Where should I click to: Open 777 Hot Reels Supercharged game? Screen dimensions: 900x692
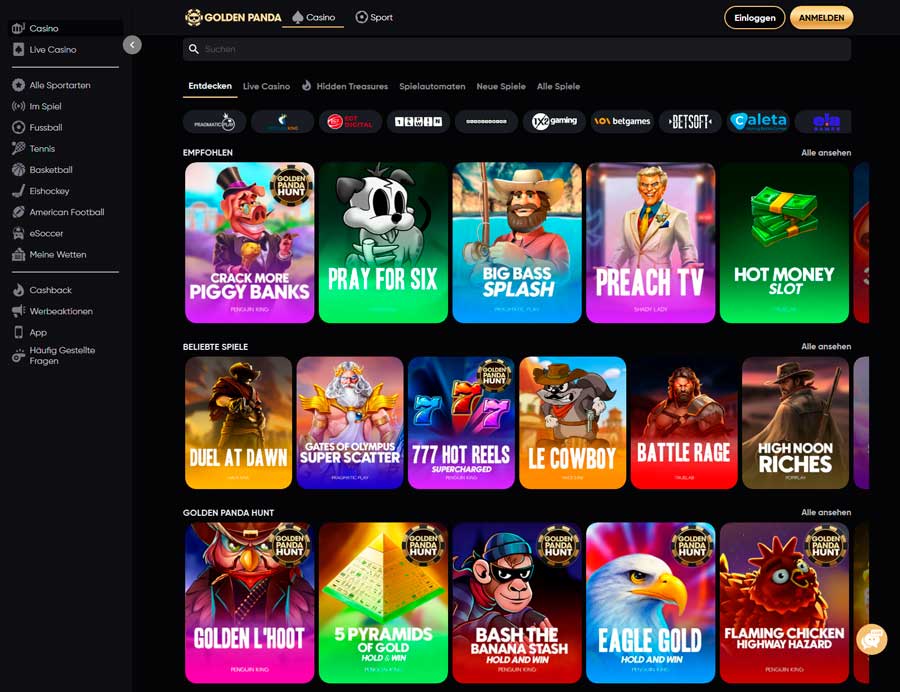click(x=461, y=423)
